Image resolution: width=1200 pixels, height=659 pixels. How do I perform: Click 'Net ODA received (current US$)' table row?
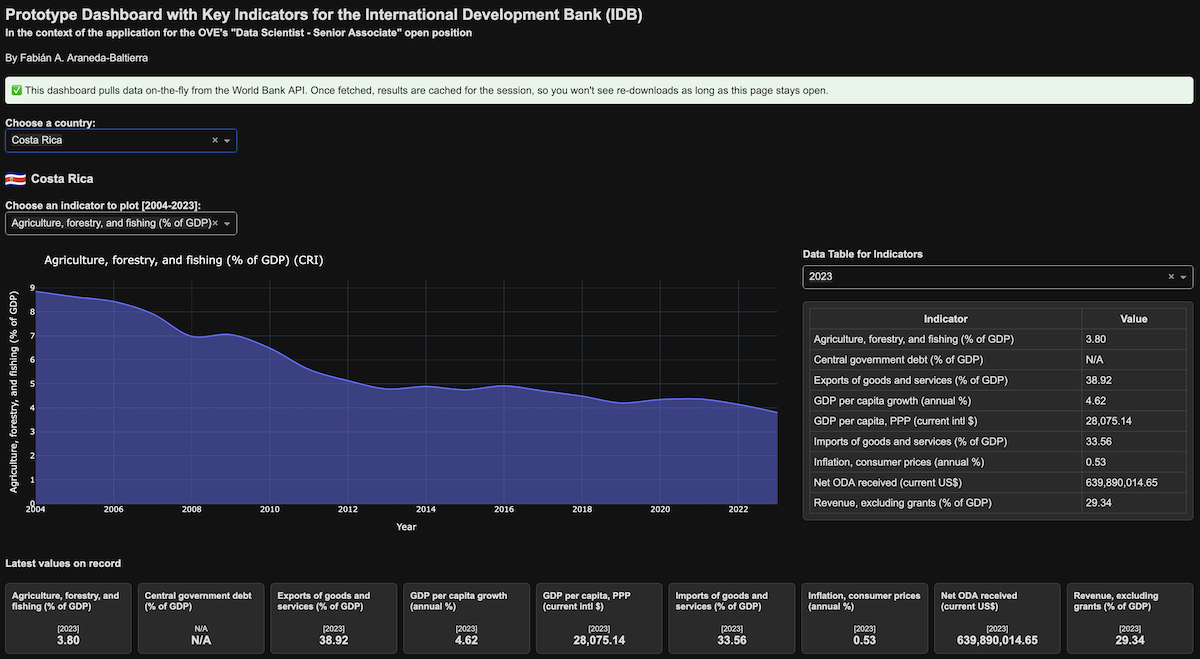(x=997, y=482)
